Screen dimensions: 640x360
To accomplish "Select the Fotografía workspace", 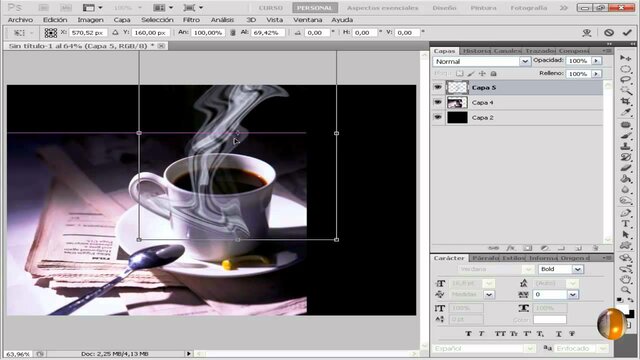I will pos(528,8).
